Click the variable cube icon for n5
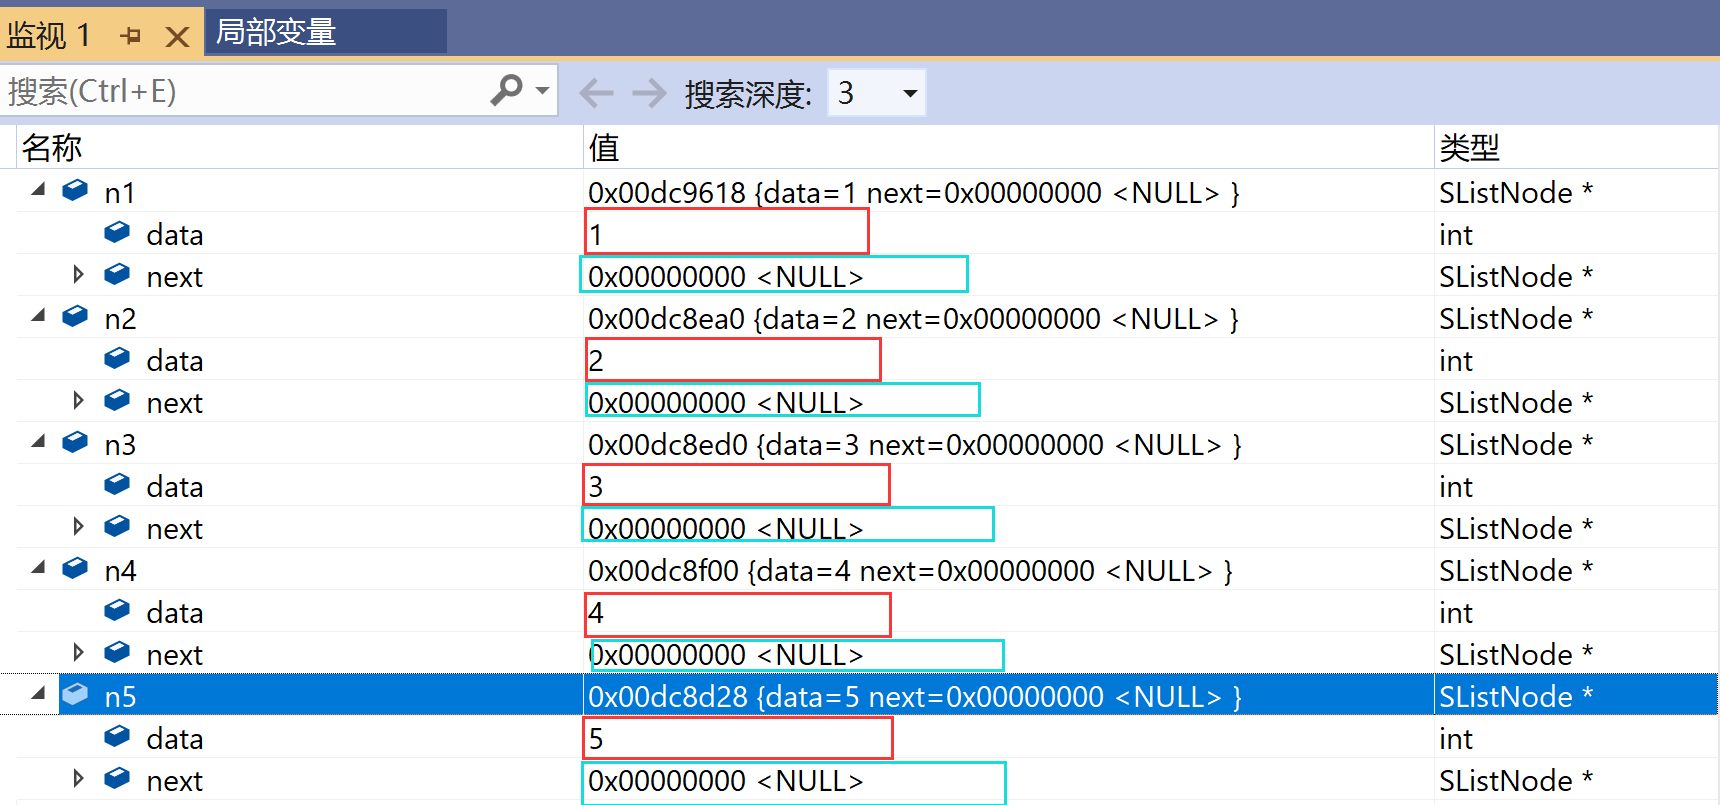The height and width of the screenshot is (805, 1720). pos(75,694)
